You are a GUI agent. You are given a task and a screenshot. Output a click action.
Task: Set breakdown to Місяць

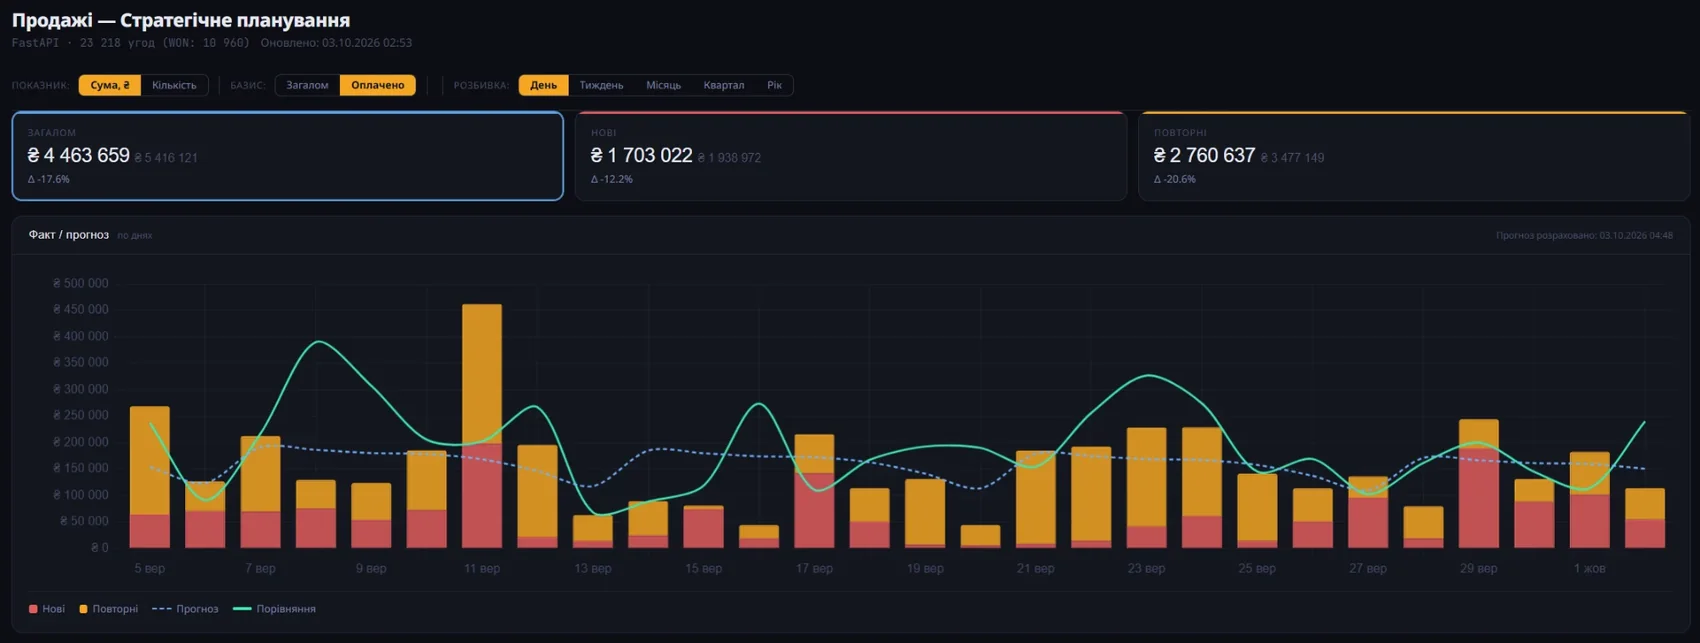point(663,85)
